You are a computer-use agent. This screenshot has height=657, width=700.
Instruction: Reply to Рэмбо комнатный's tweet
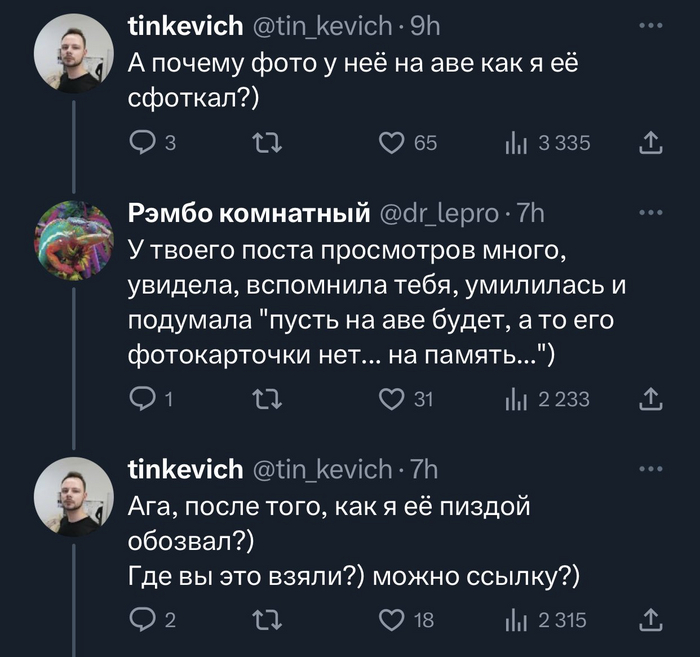click(x=143, y=399)
